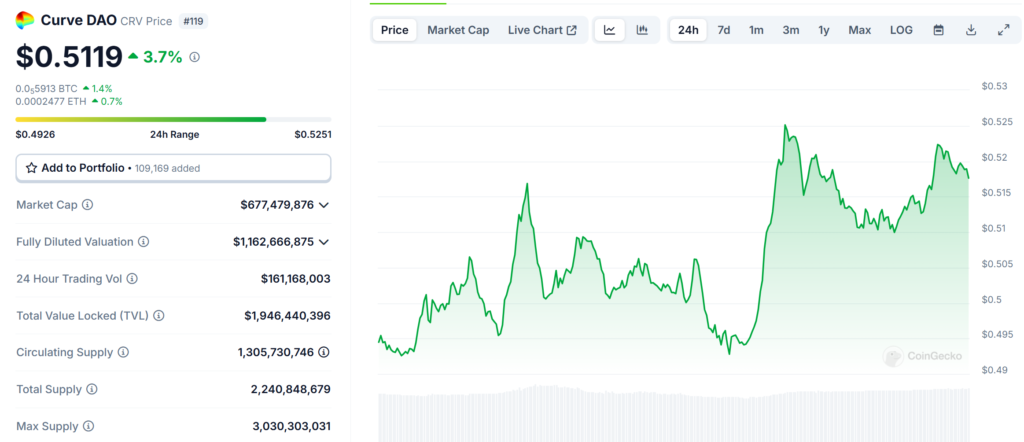Select the Price tab

coord(394,30)
